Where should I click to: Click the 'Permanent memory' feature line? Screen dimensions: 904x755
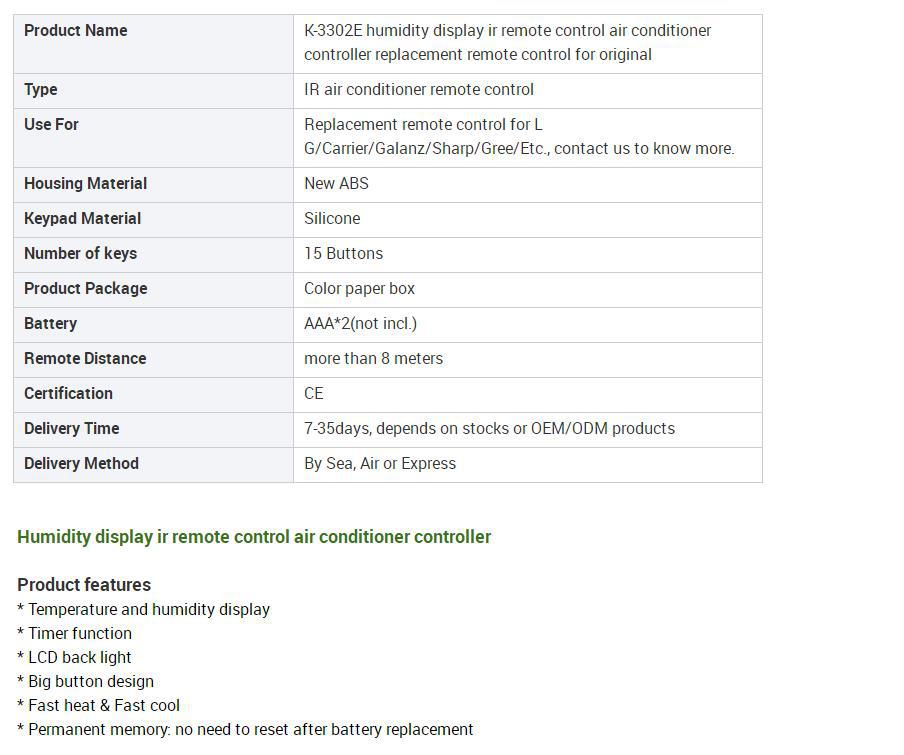pyautogui.click(x=245, y=729)
